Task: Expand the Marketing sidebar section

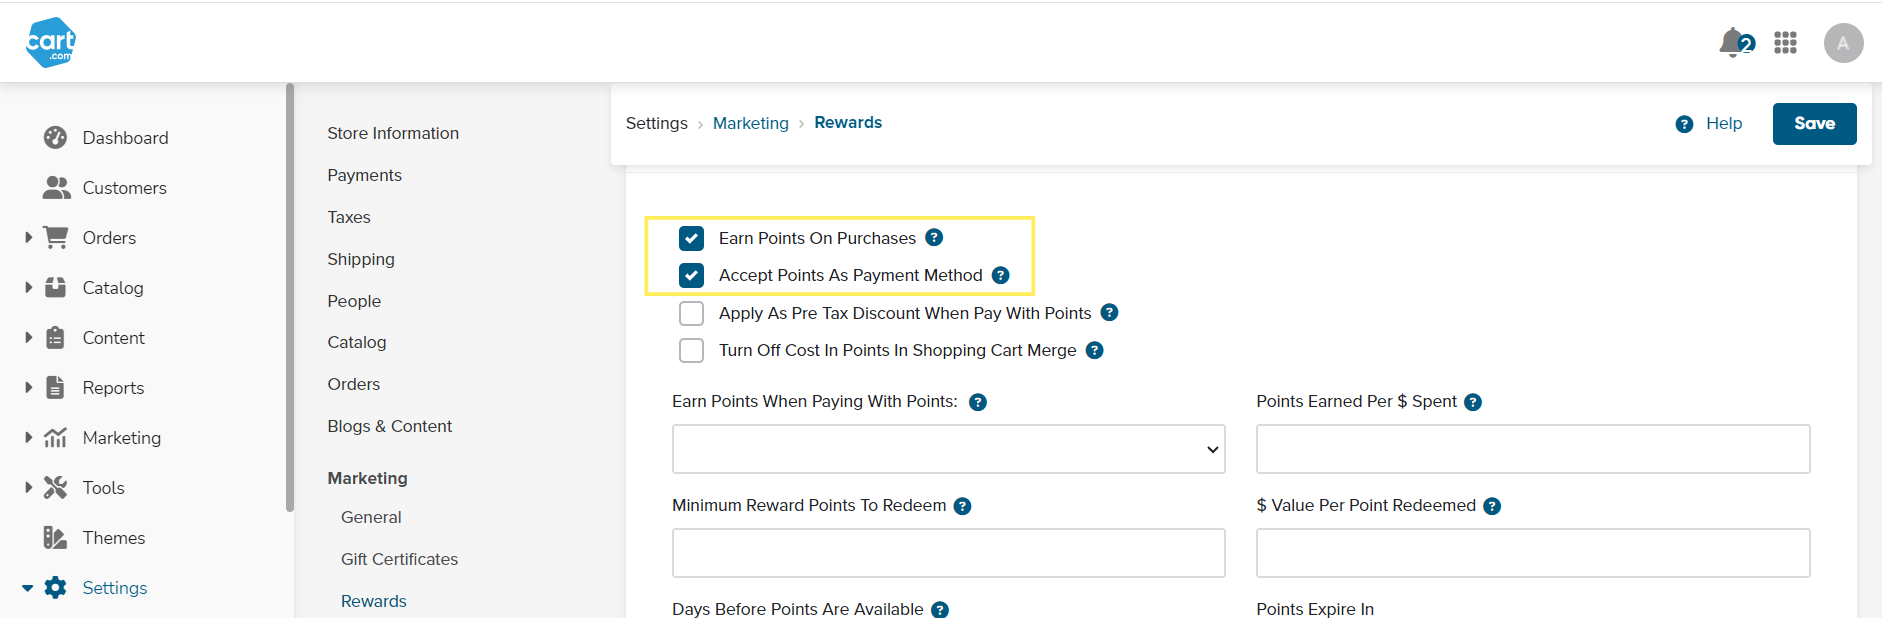Action: point(28,437)
